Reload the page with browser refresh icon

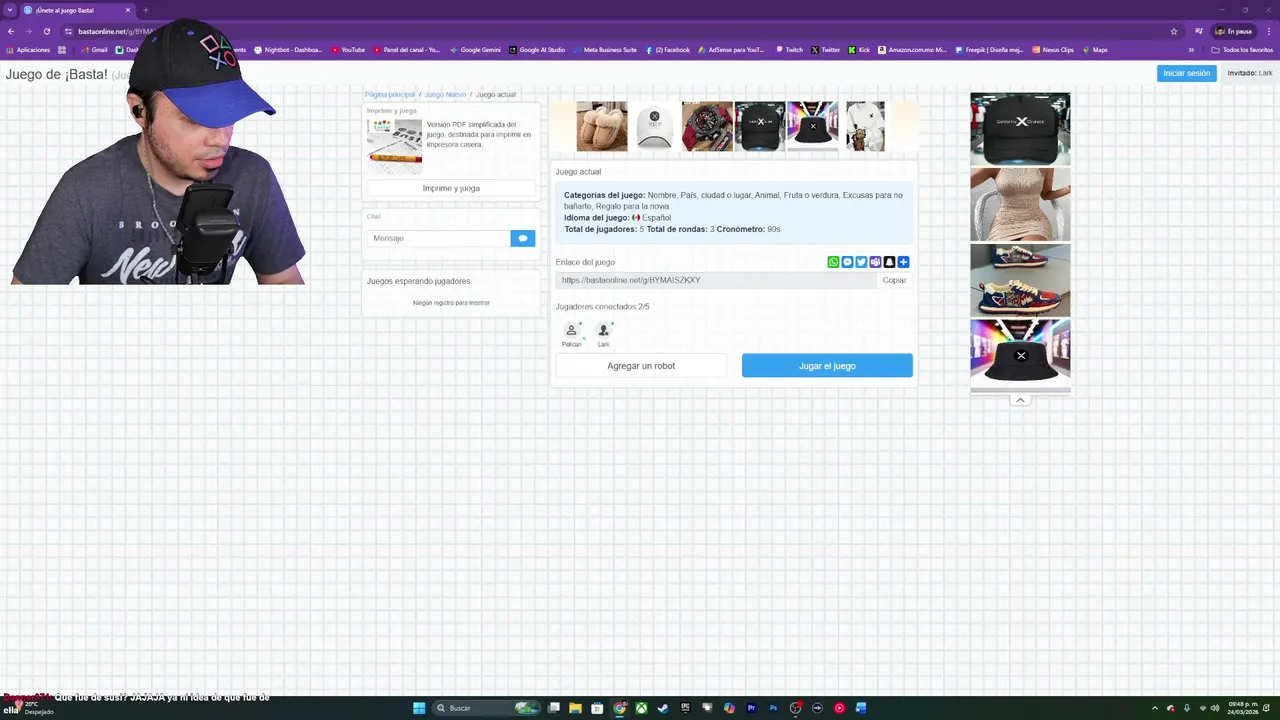(x=46, y=31)
